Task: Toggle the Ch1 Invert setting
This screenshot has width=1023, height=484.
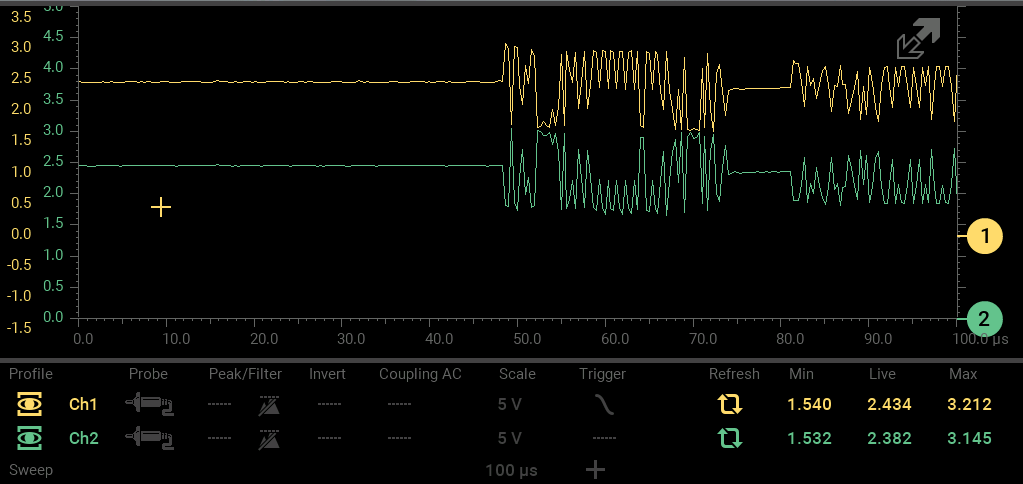Action: (331, 405)
